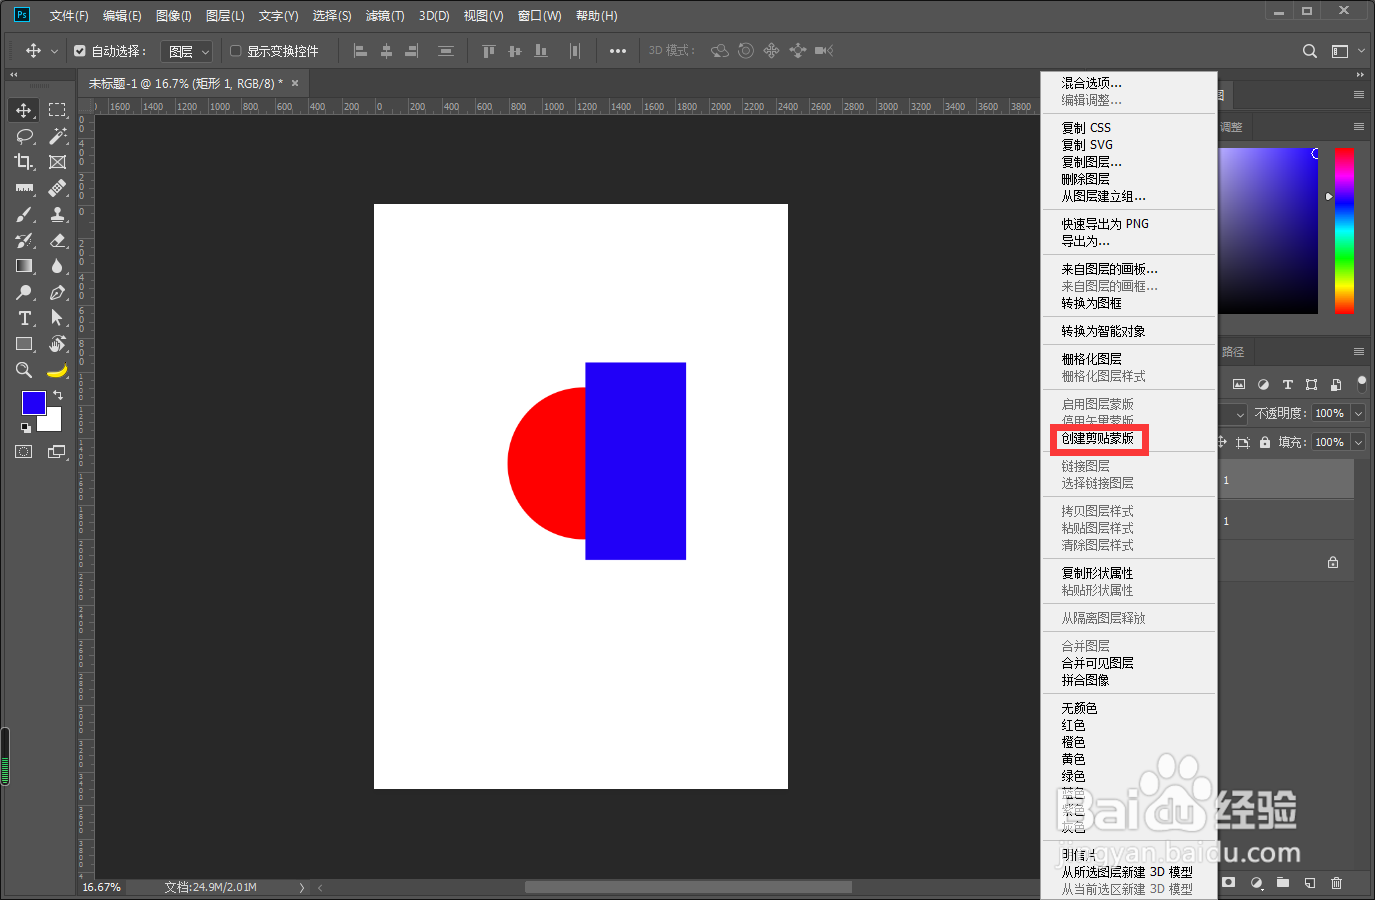Choose 拼合图像 from the context menu

coord(1085,680)
